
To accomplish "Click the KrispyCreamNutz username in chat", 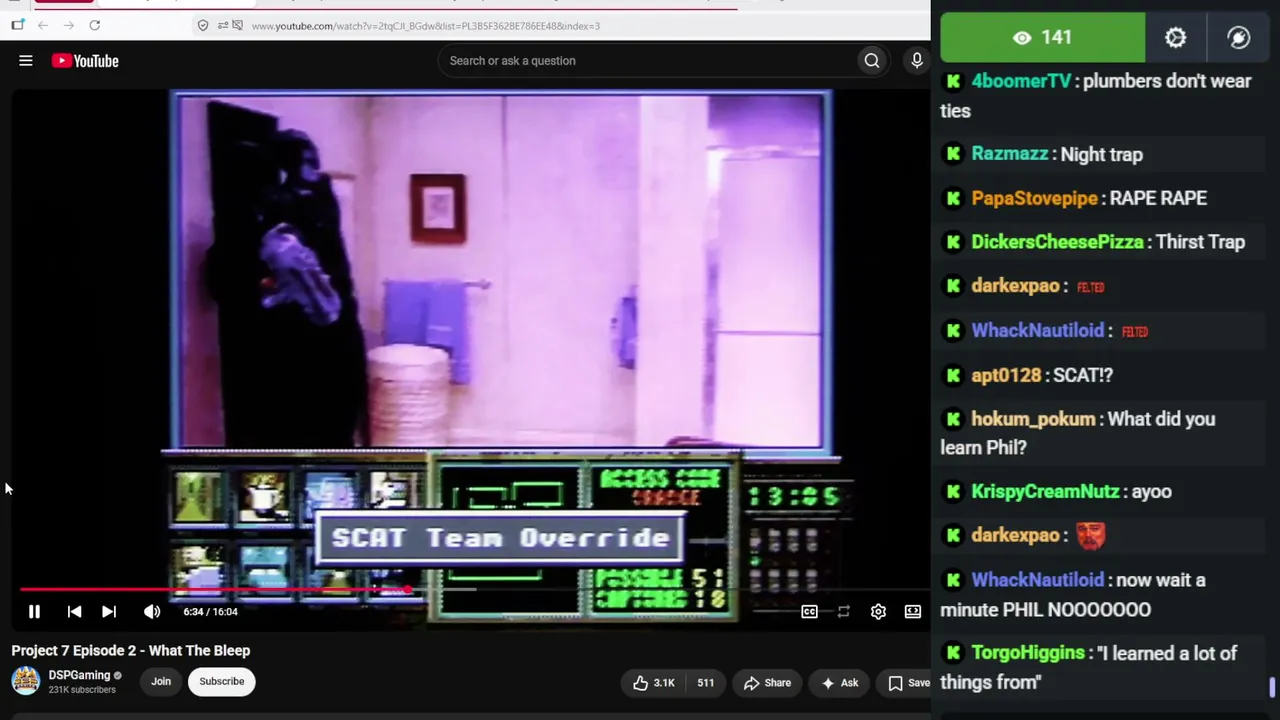I will tap(1045, 491).
